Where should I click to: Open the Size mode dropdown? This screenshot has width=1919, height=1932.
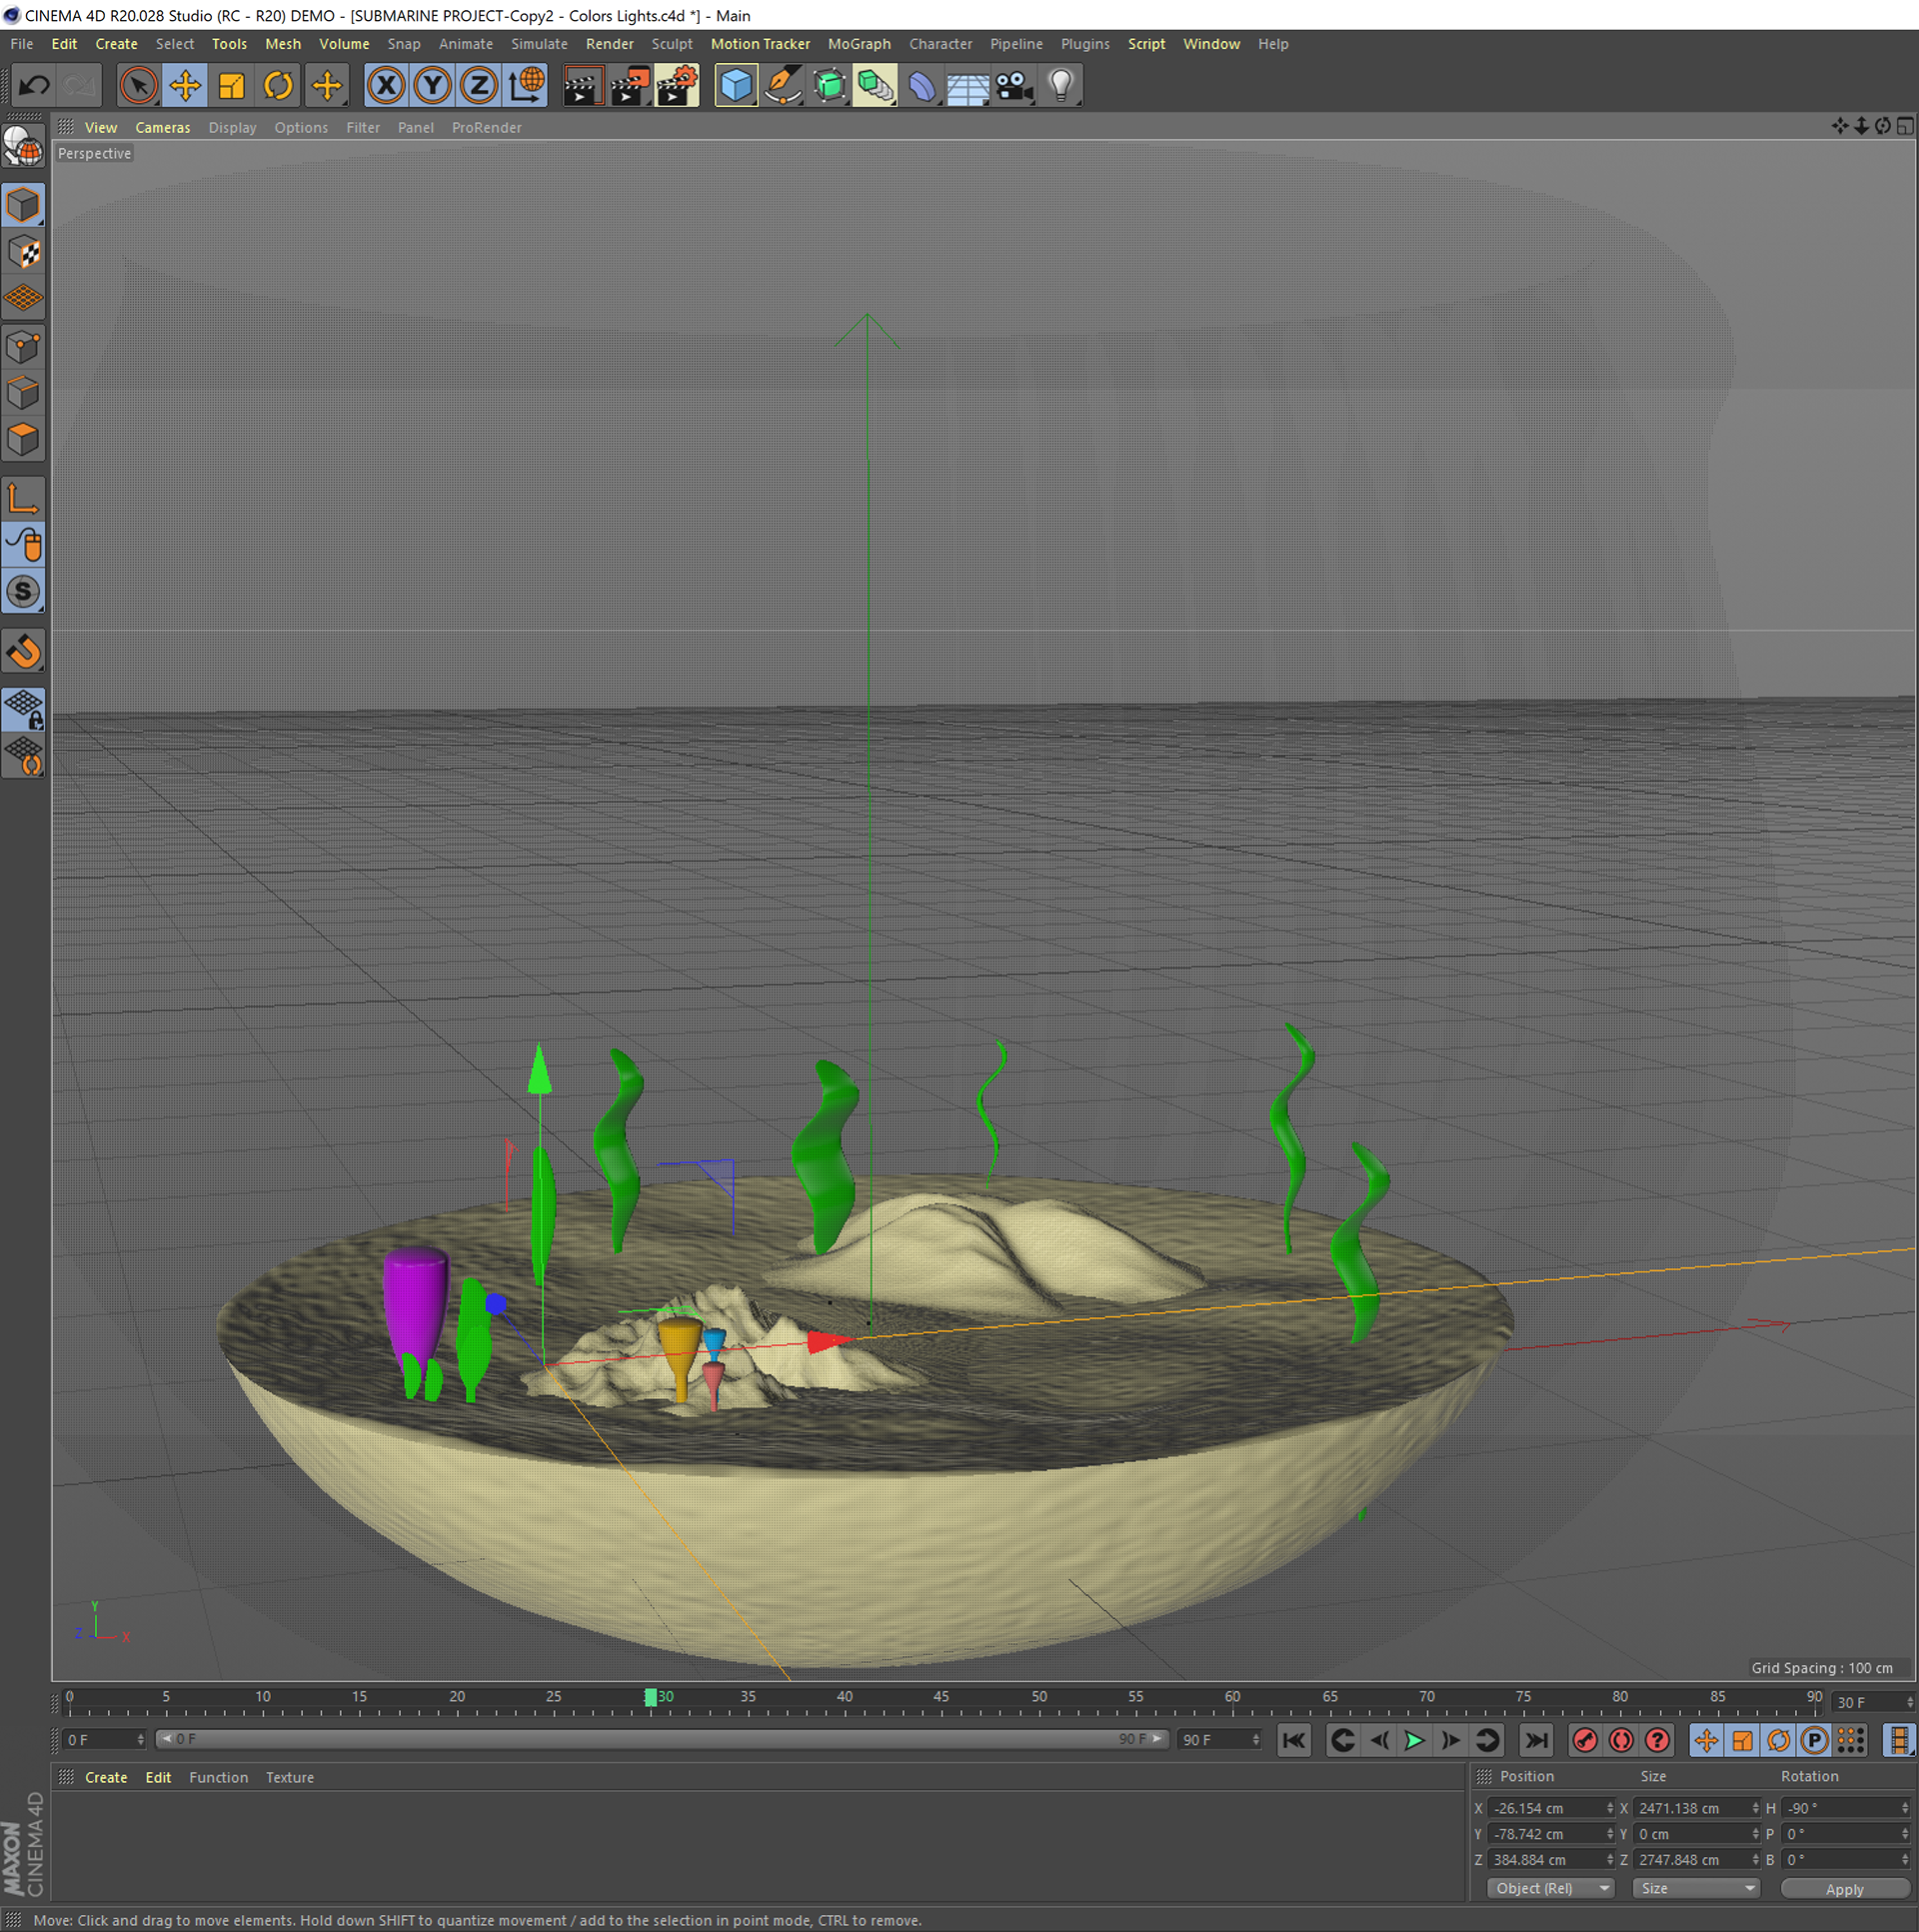click(1695, 1888)
